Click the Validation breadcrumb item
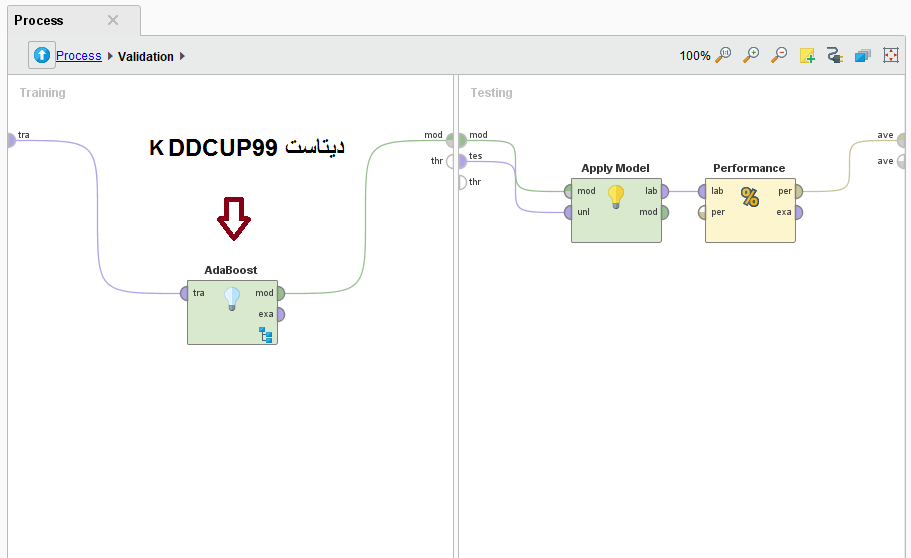Image resolution: width=911 pixels, height=558 pixels. [145, 57]
